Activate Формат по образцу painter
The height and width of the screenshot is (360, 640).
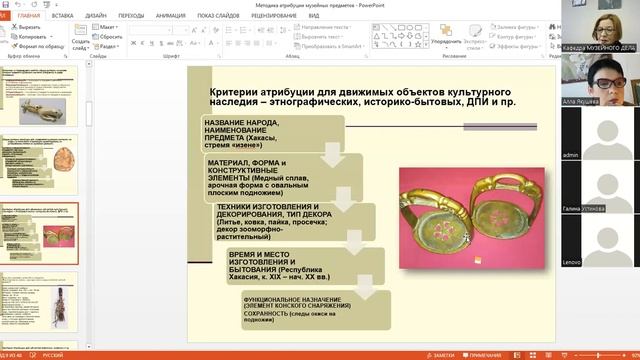[x=38, y=47]
